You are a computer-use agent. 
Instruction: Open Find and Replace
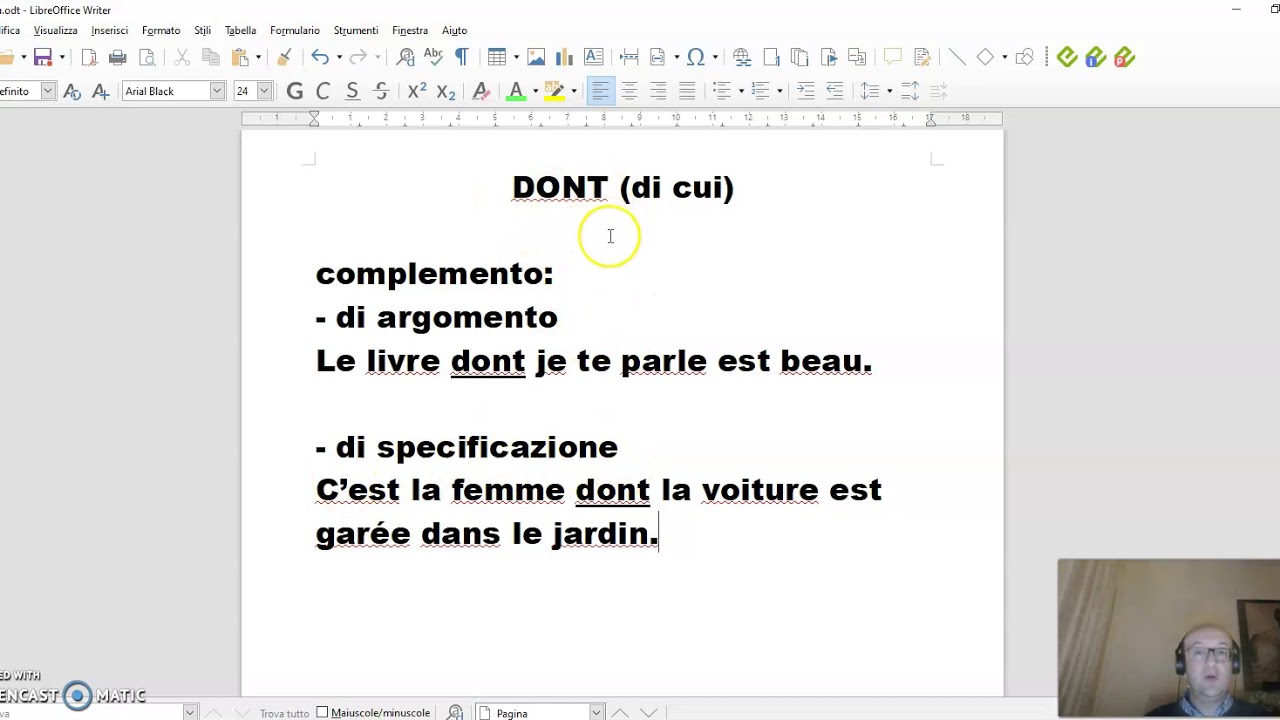pos(405,57)
